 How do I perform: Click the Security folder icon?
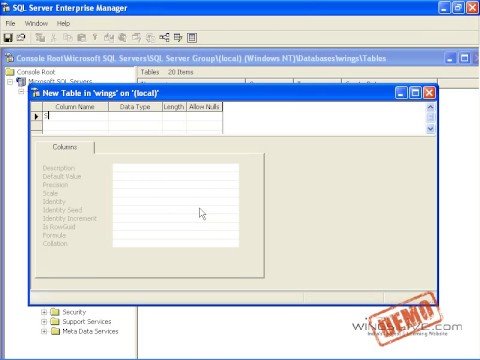tap(55, 312)
